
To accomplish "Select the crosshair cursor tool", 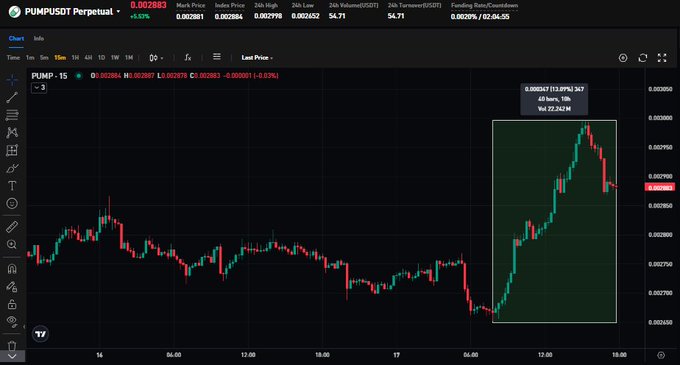I will (12, 80).
